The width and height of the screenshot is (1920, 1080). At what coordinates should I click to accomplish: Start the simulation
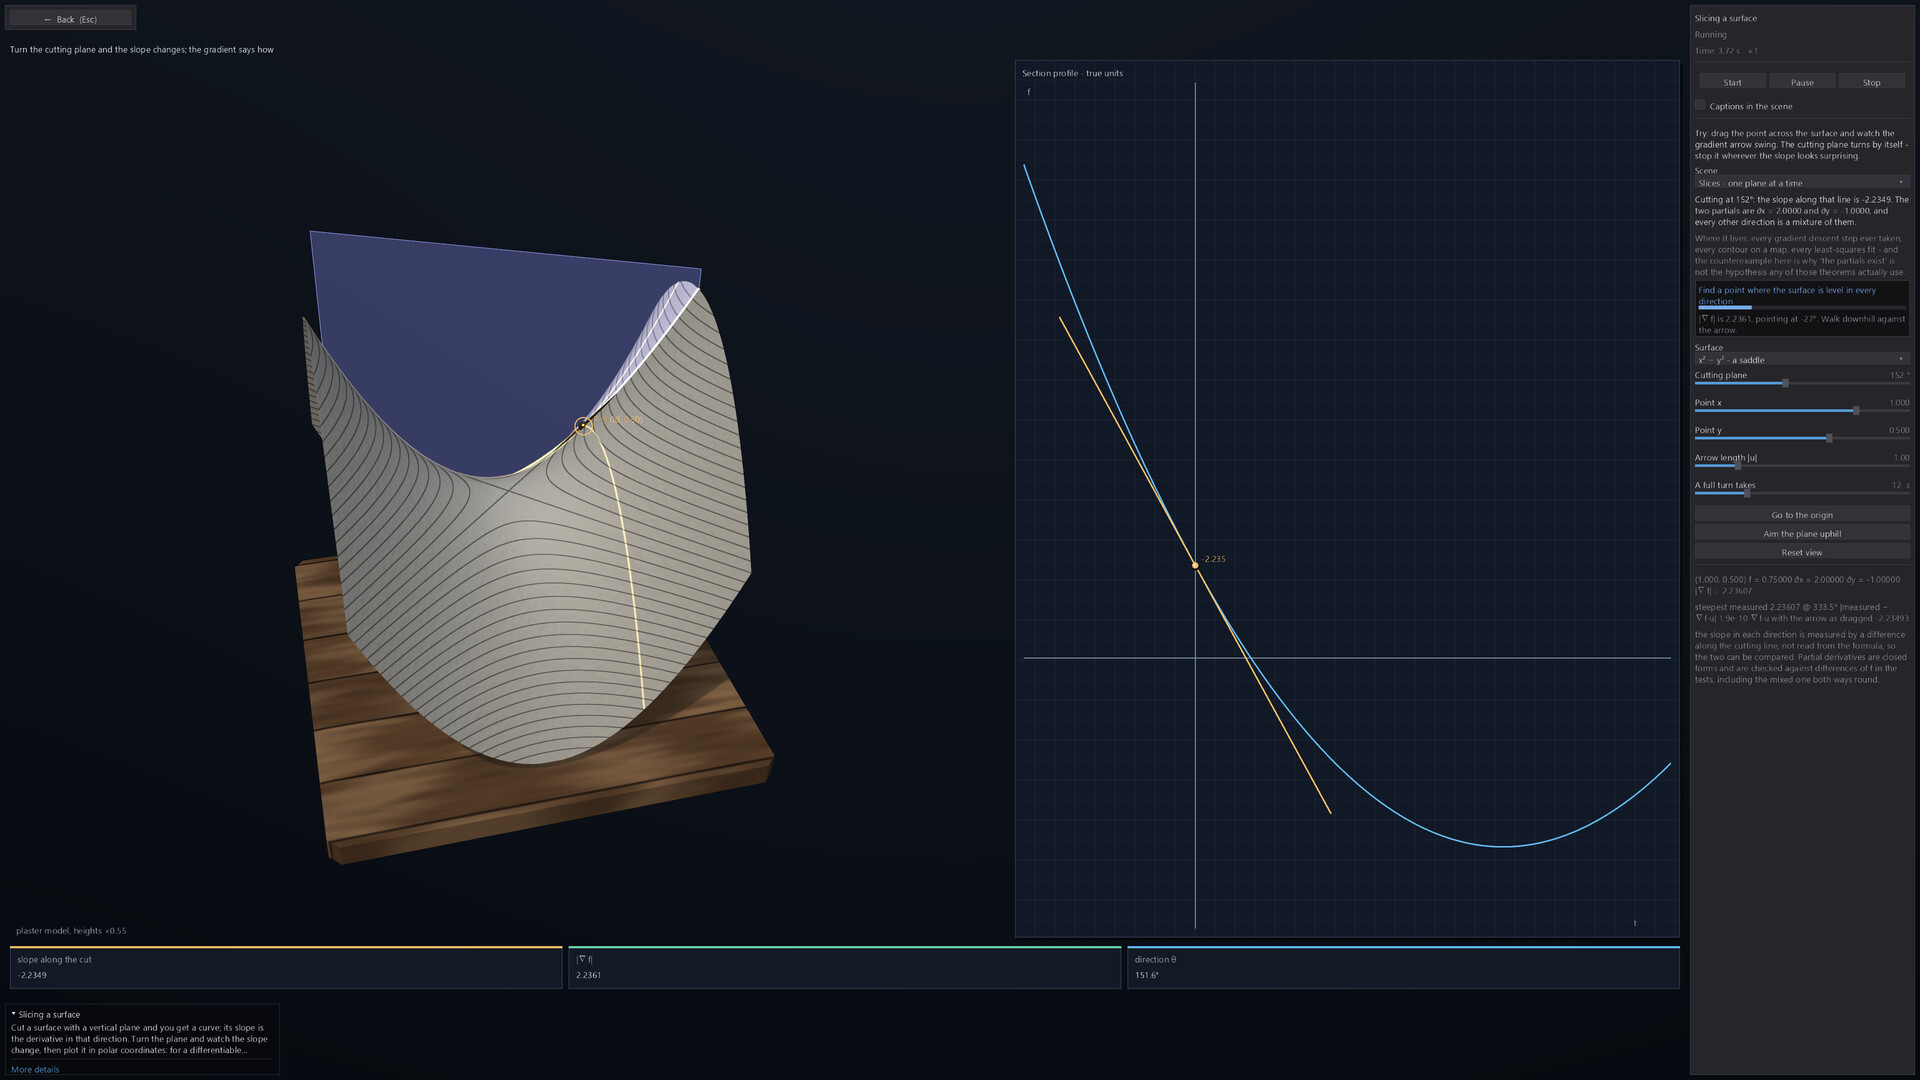click(1732, 82)
